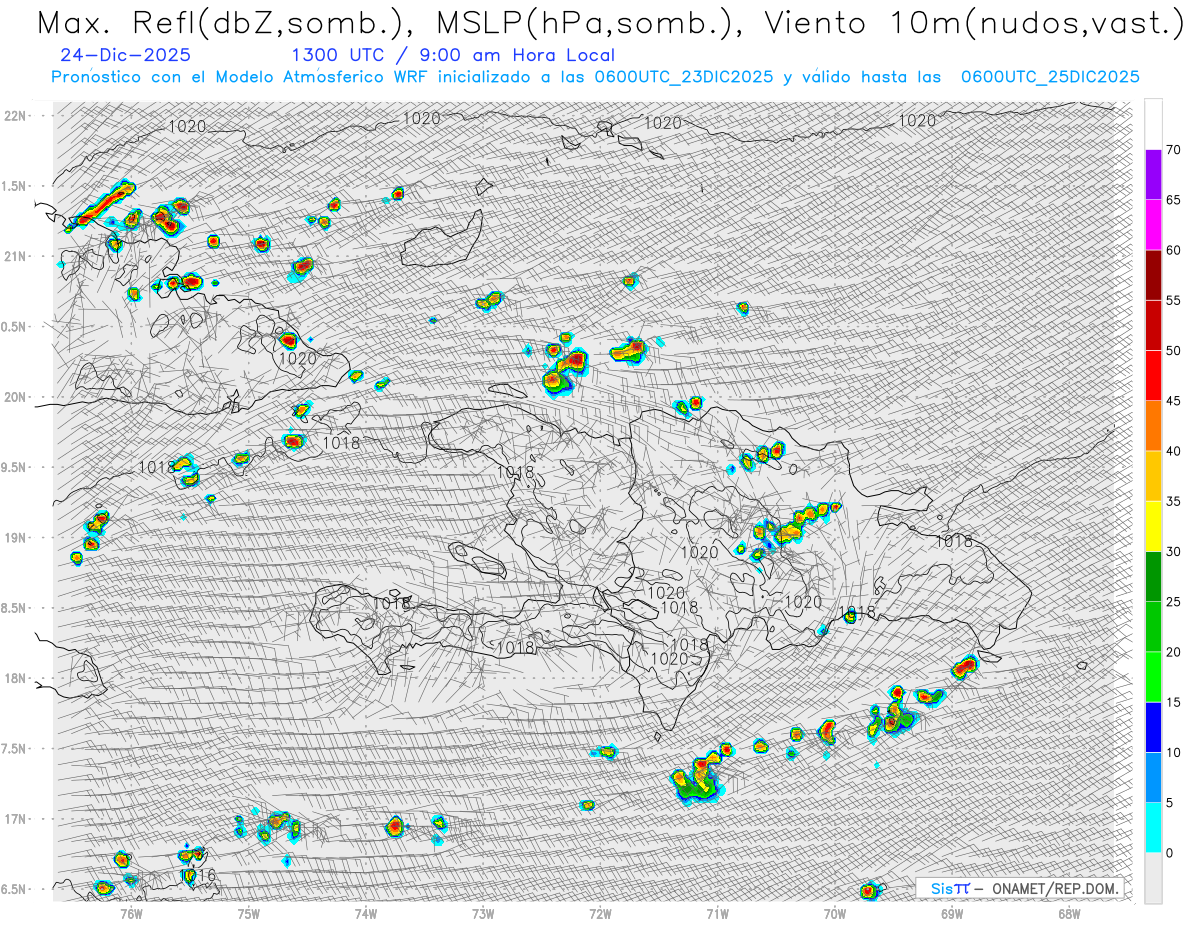Click the '10' color scale label
Image resolution: width=1200 pixels, height=927 pixels.
pos(1173,753)
